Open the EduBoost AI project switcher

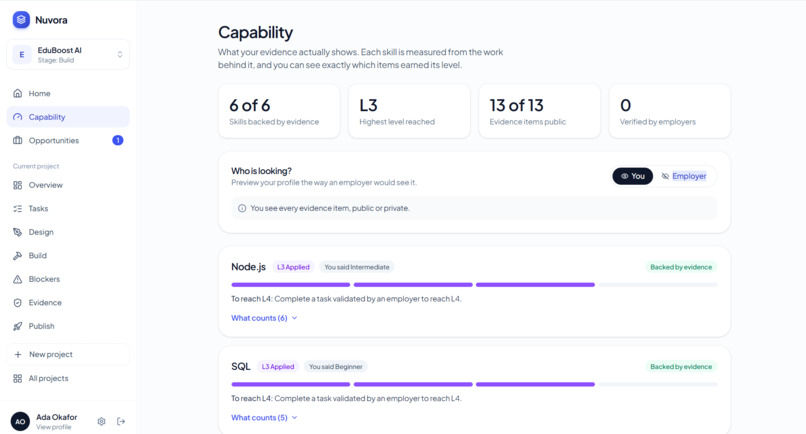pos(68,55)
